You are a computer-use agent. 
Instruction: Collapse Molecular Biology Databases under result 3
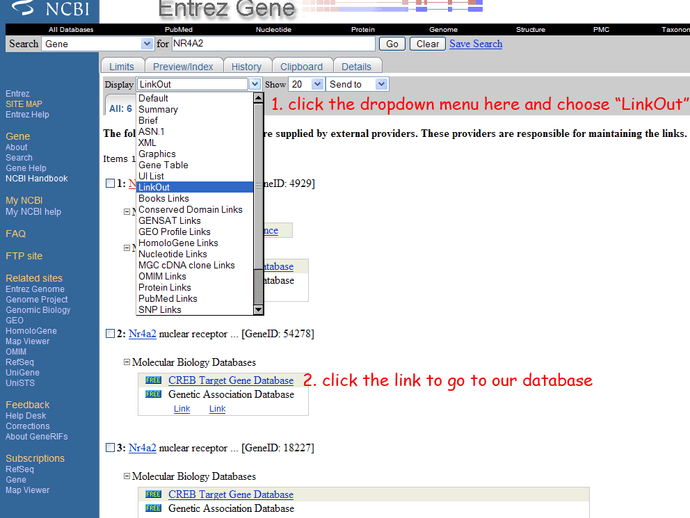127,476
